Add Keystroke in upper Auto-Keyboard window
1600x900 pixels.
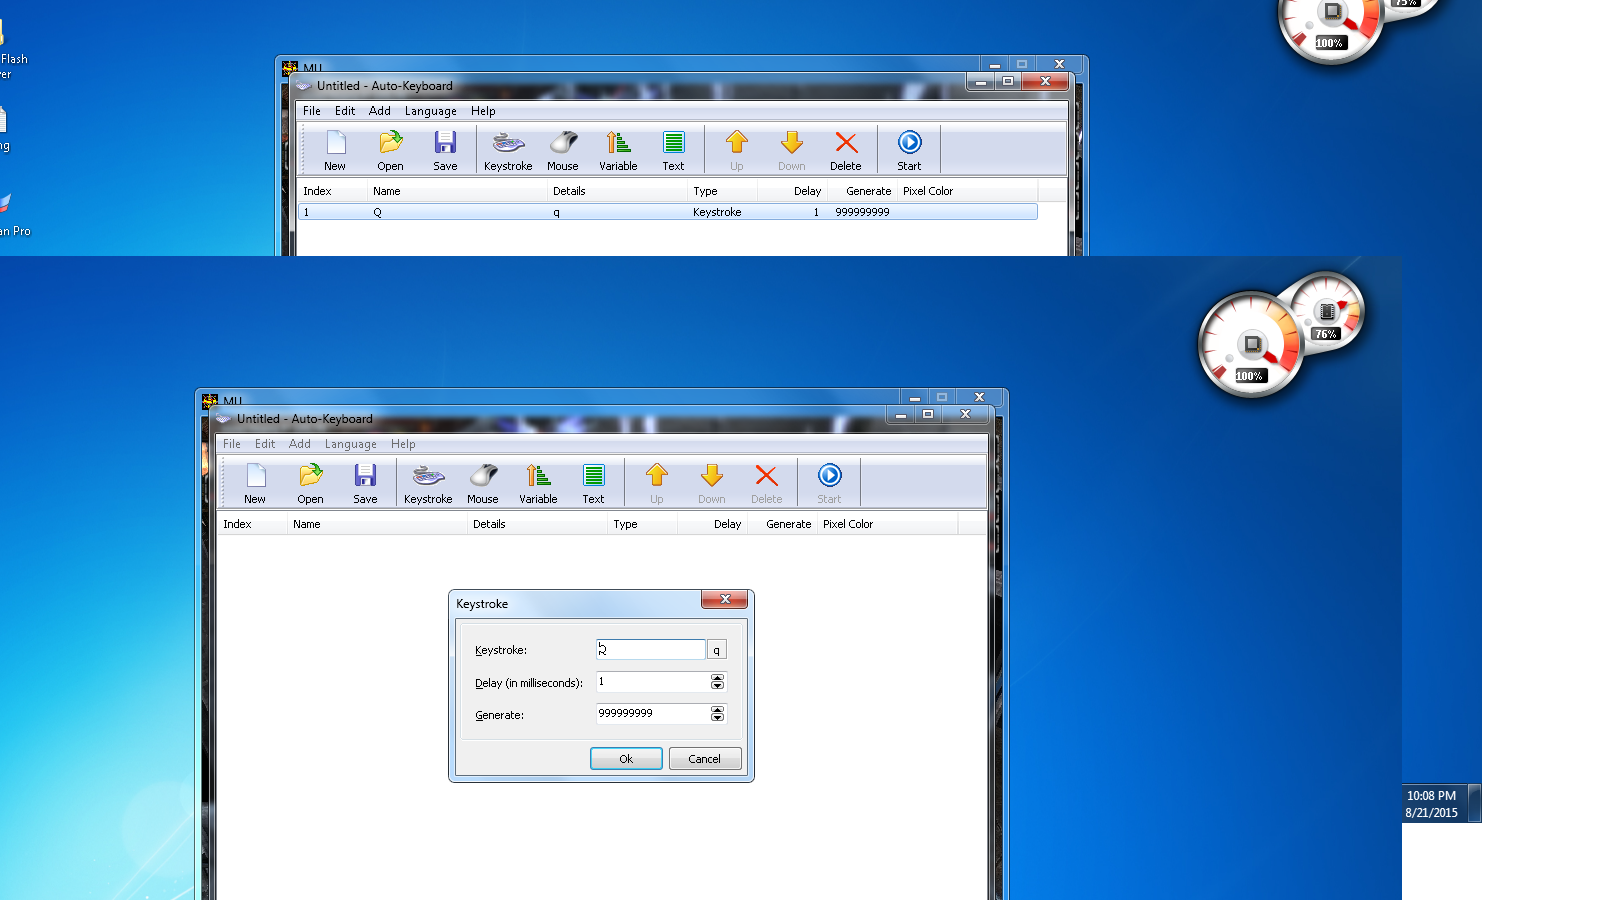pos(508,150)
